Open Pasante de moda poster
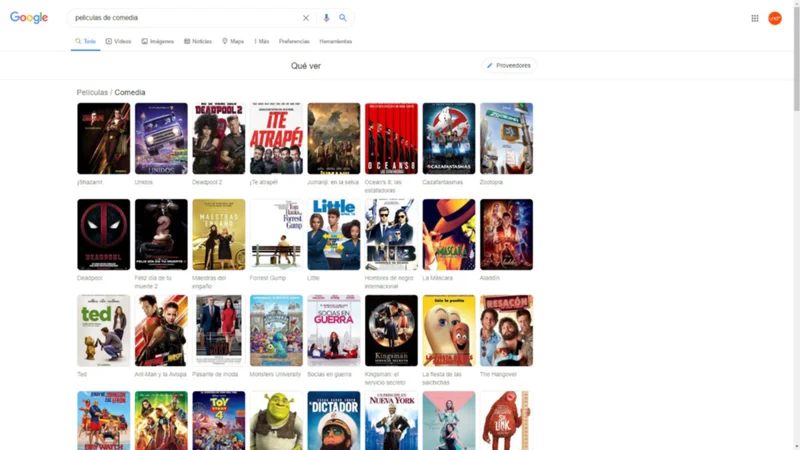 point(219,331)
